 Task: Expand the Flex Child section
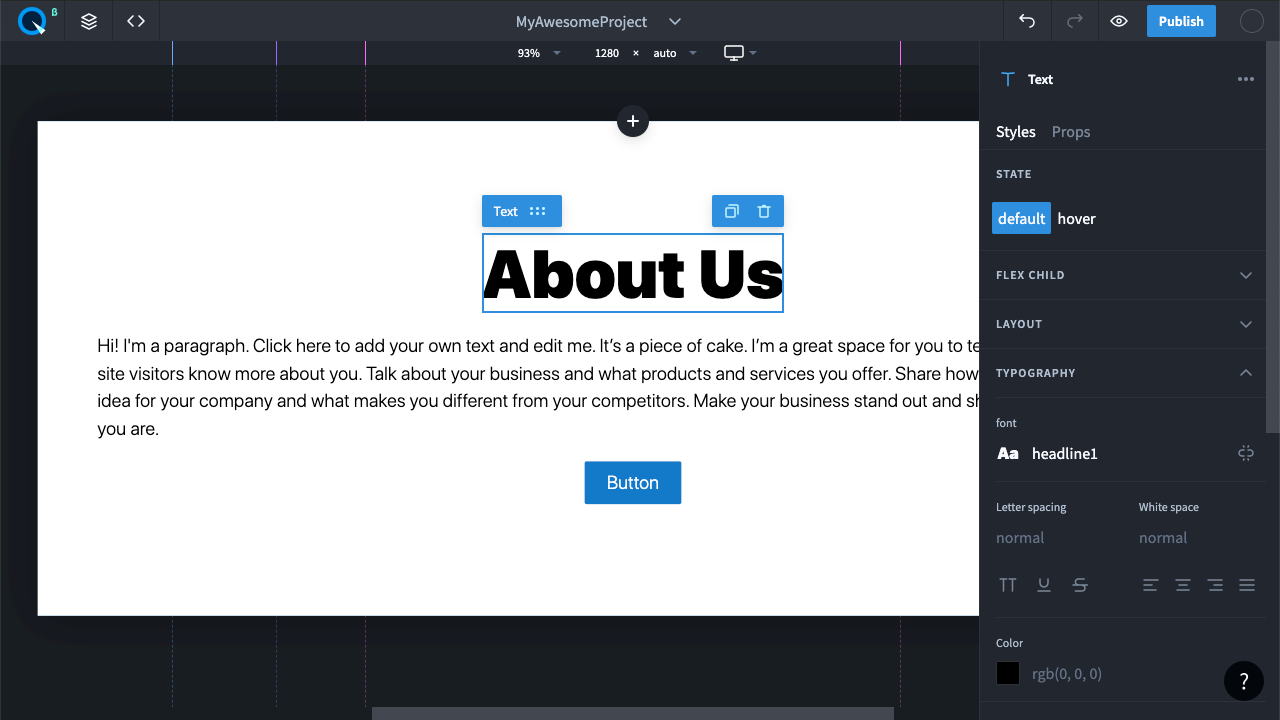coord(1245,275)
